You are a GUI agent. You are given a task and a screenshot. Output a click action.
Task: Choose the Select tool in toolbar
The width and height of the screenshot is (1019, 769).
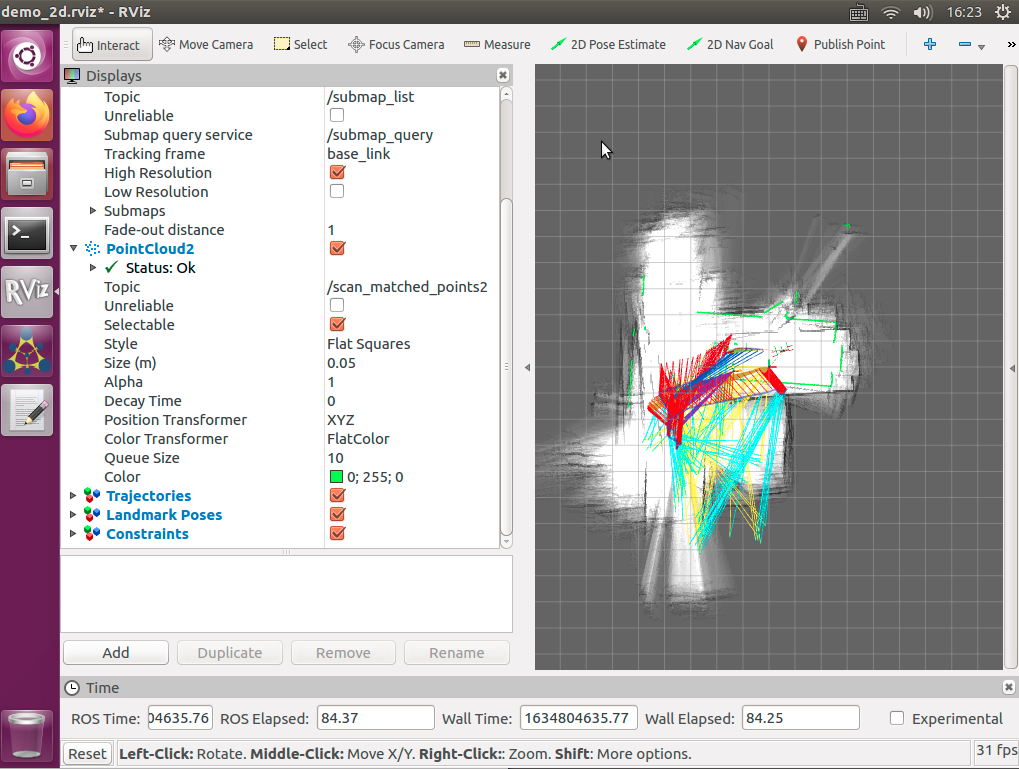[300, 44]
